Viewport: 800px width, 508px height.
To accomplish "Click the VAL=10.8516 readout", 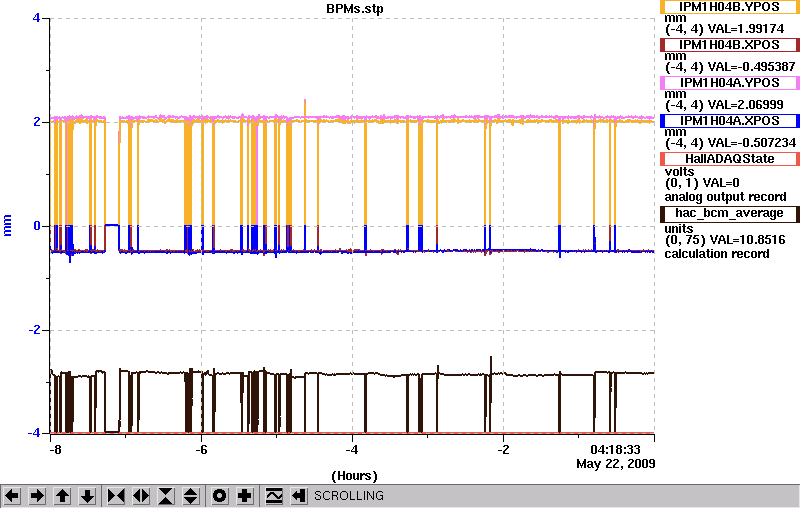I will pos(746,240).
